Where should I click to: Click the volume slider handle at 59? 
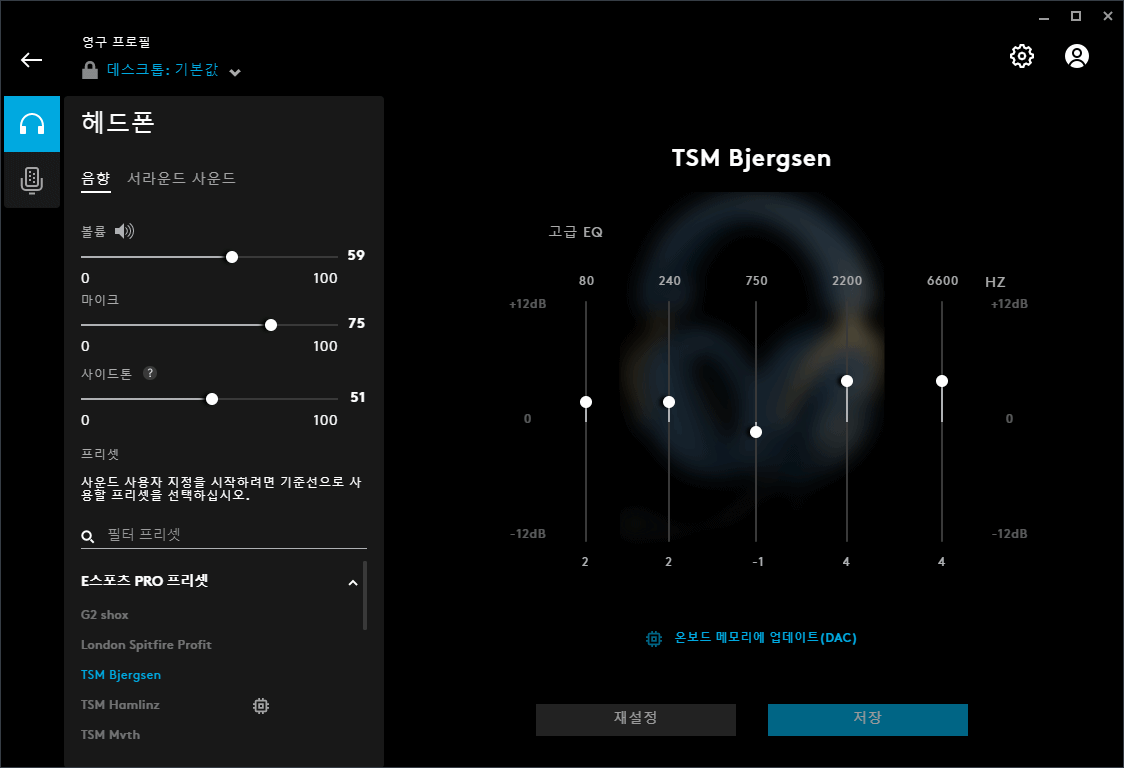[232, 257]
